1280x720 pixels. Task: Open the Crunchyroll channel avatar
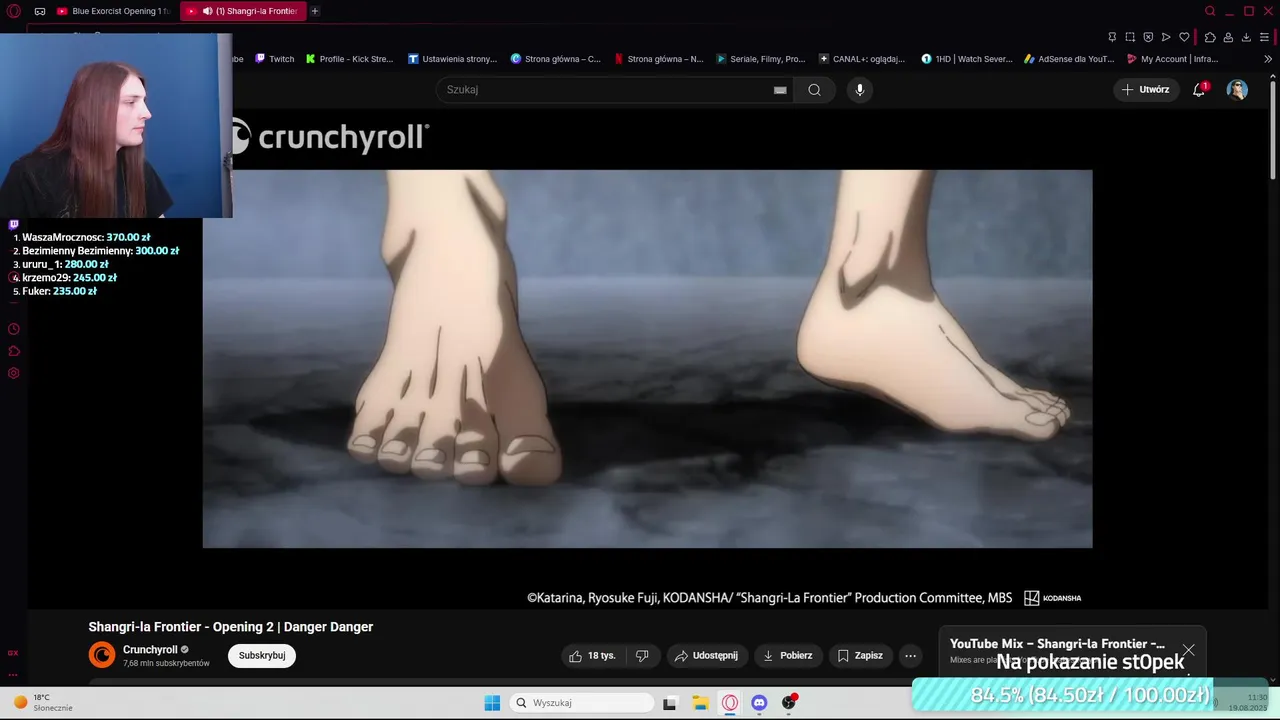point(102,655)
